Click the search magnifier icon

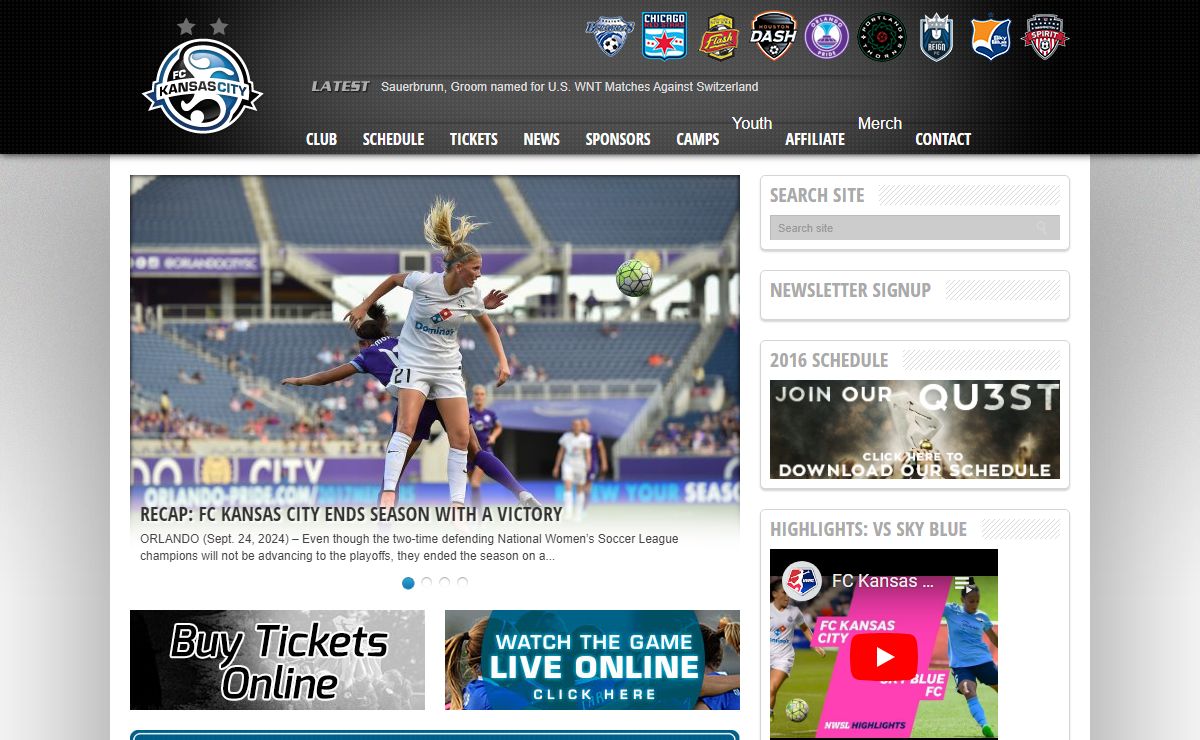[1043, 228]
